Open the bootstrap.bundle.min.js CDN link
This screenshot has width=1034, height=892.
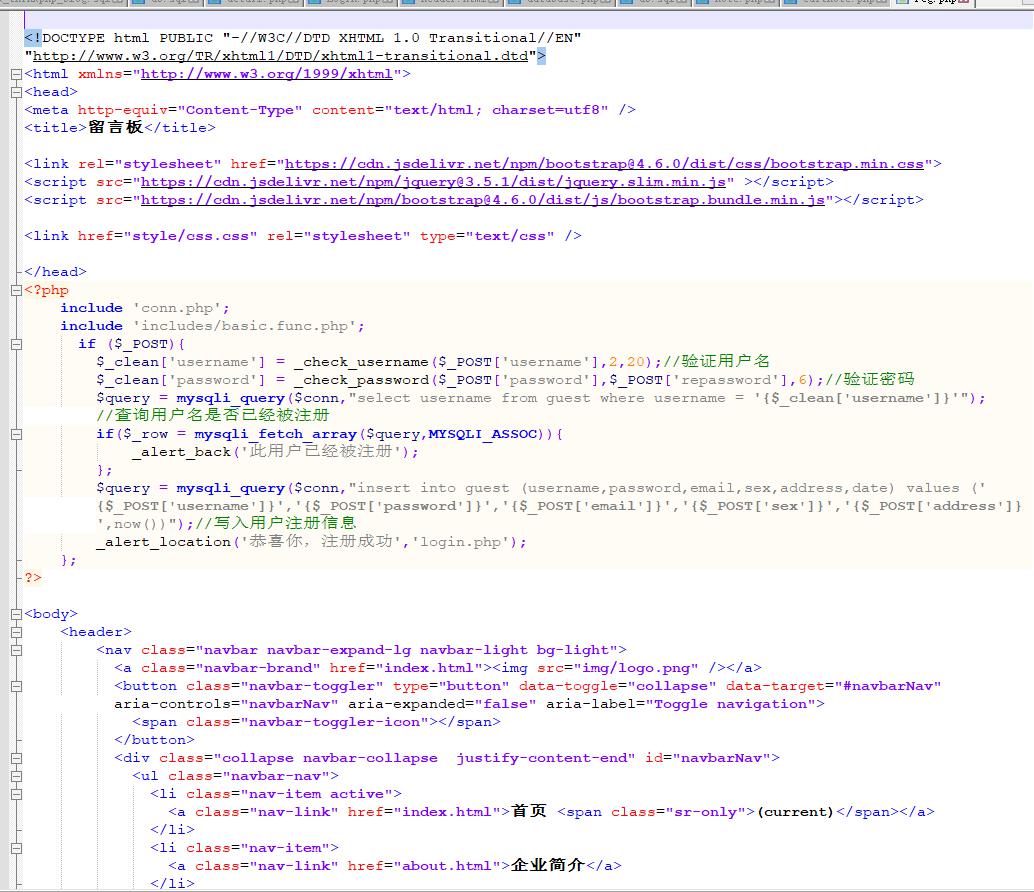pyautogui.click(x=483, y=200)
